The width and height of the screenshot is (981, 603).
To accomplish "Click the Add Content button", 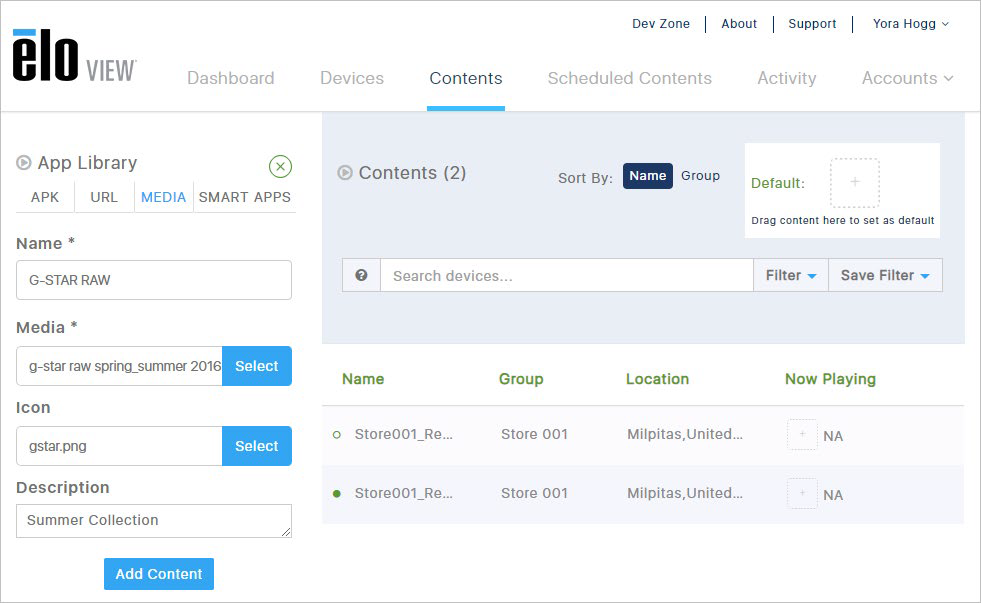I will coord(159,574).
